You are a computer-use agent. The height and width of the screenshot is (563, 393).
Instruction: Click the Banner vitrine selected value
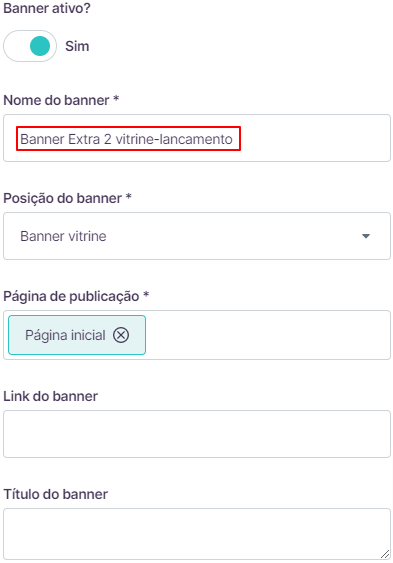coord(63,236)
